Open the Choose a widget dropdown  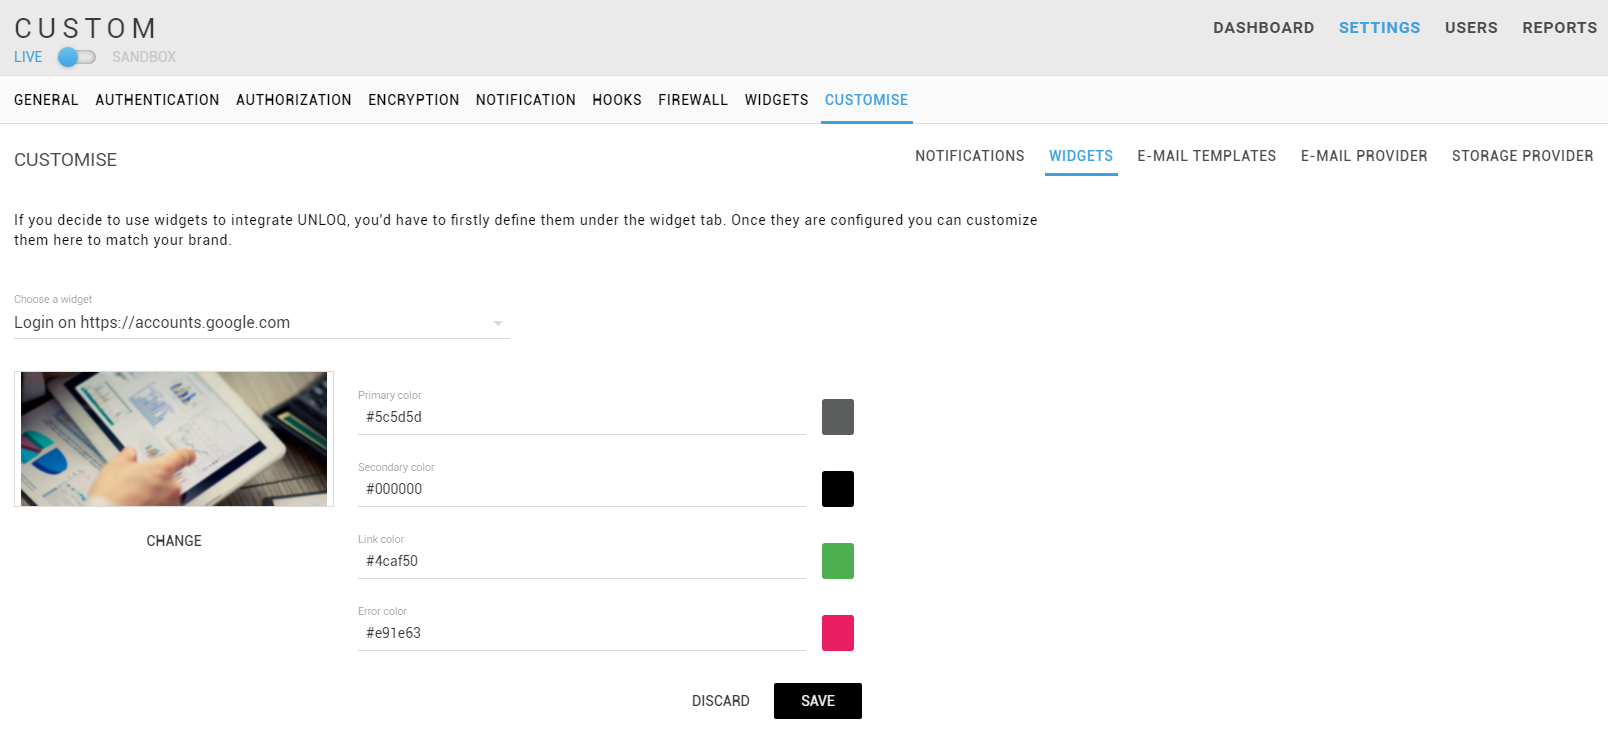262,323
